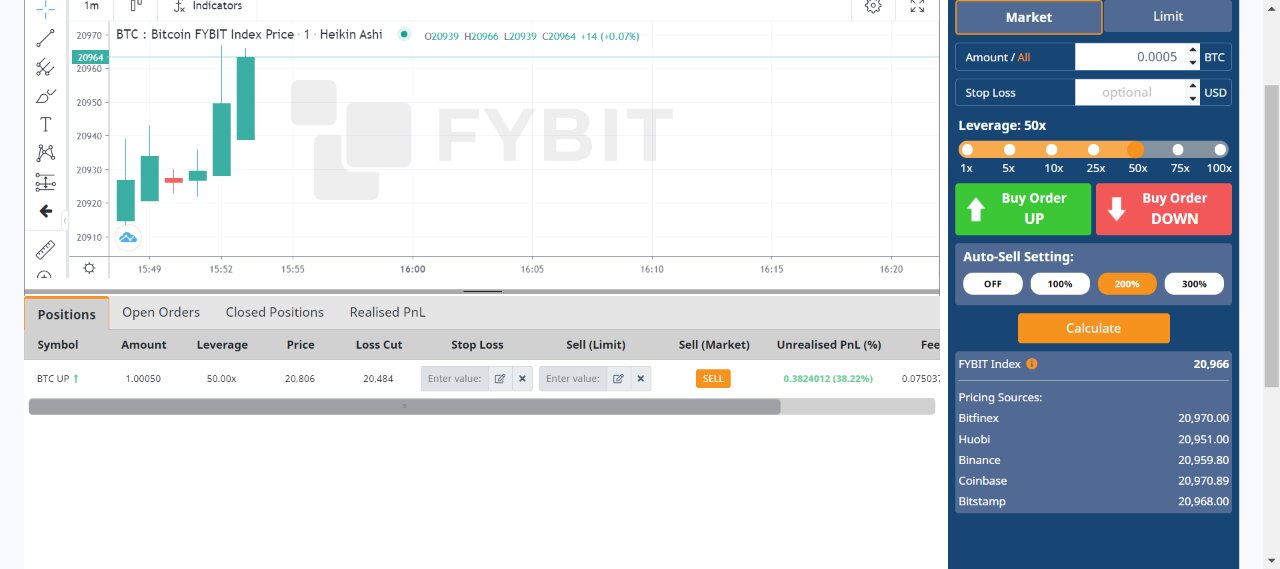Open axis settings gear below price scale

click(89, 268)
